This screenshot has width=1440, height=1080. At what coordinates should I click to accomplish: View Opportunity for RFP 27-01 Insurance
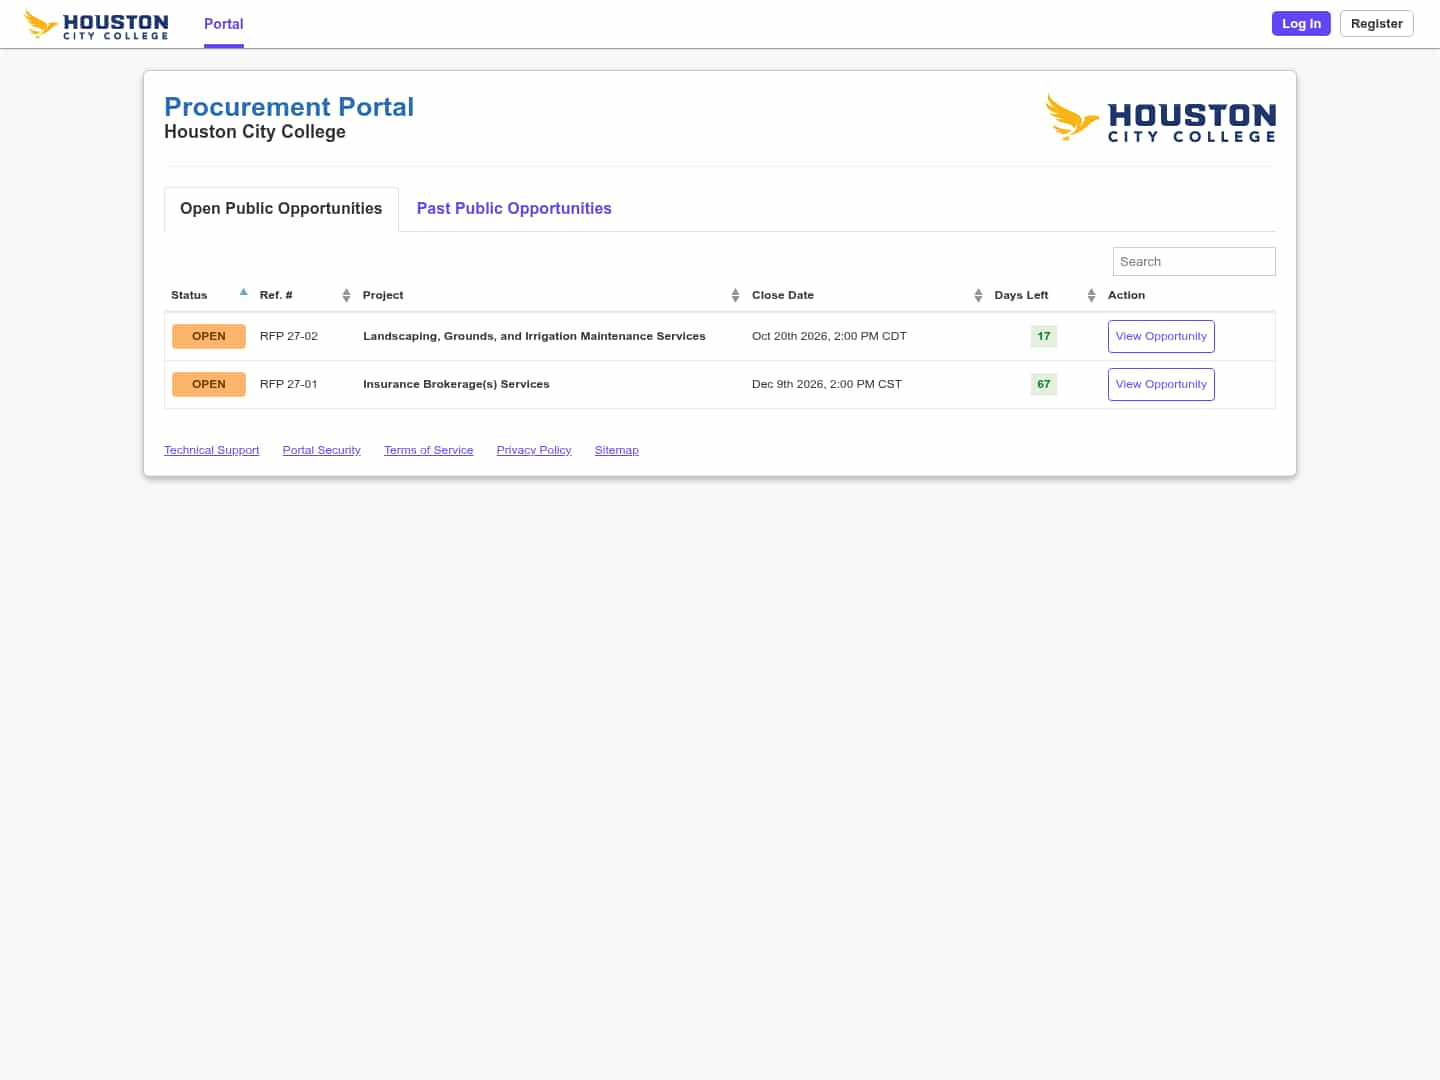1161,384
